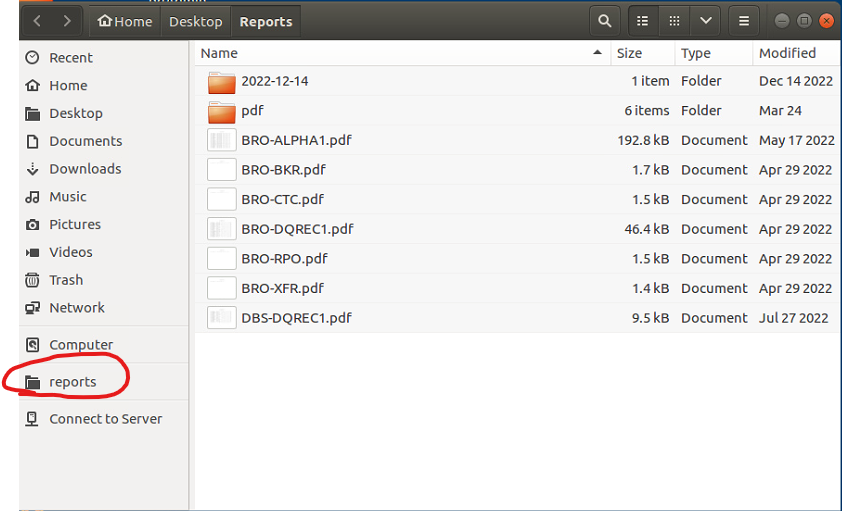Screen dimensions: 842x511
Task: Switch to list view
Action: [x=642, y=21]
